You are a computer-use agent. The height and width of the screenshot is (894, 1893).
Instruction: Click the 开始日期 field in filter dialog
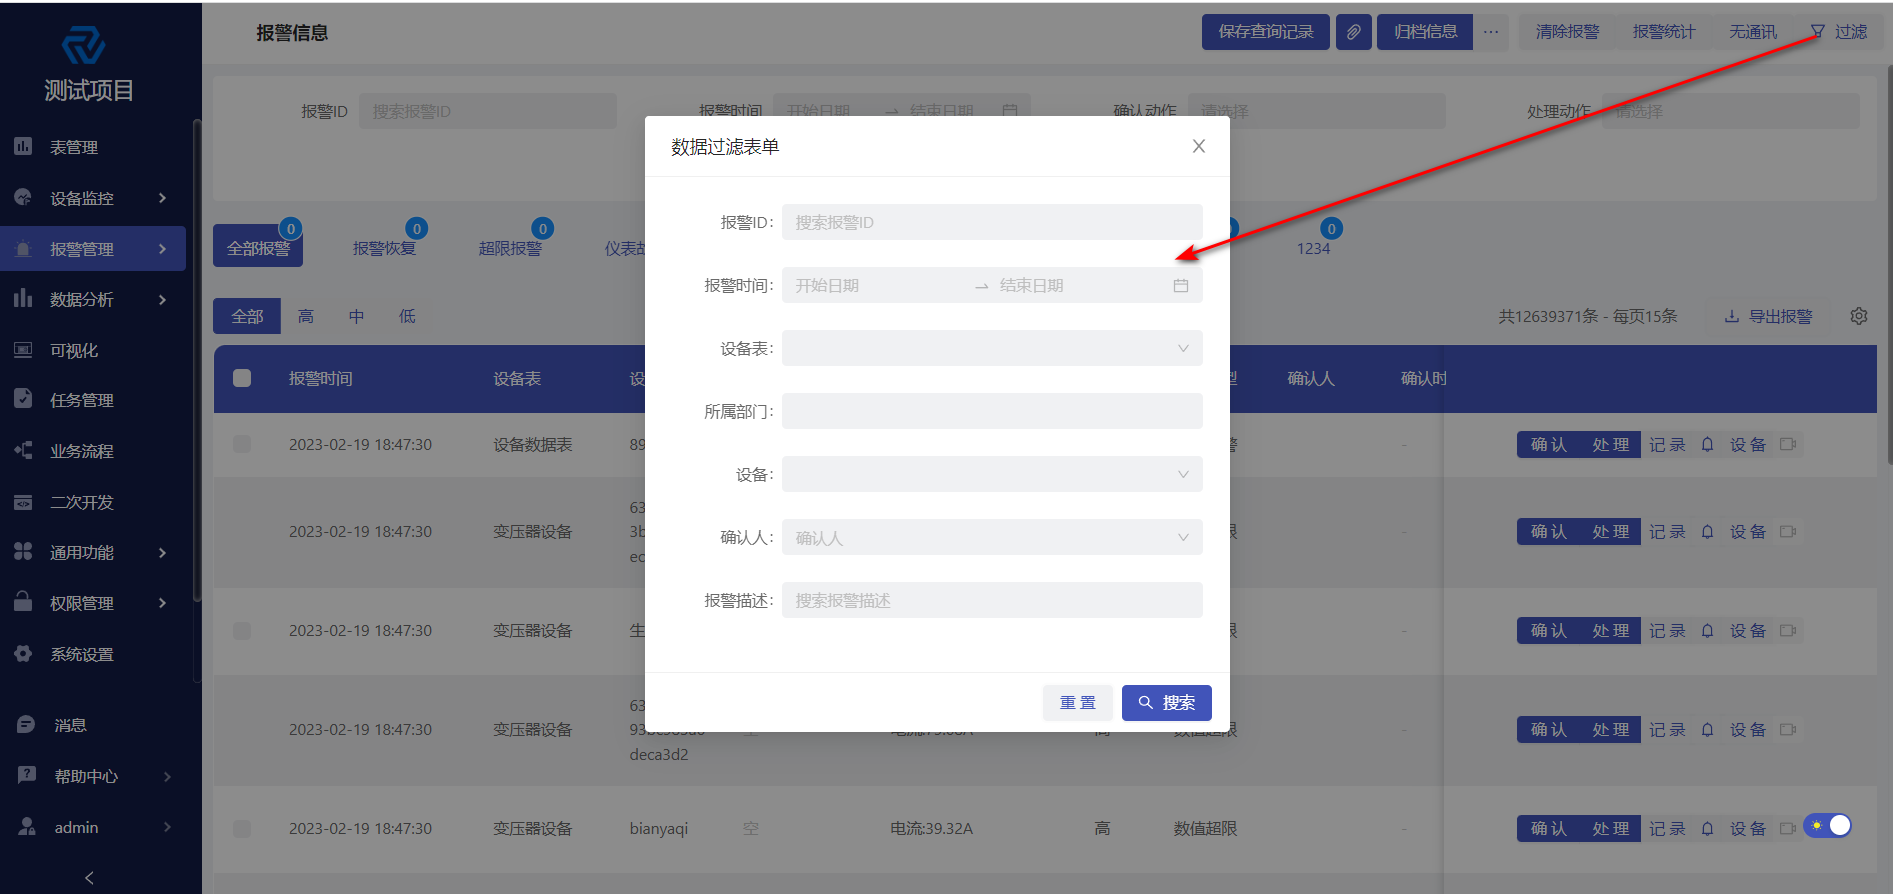click(879, 286)
